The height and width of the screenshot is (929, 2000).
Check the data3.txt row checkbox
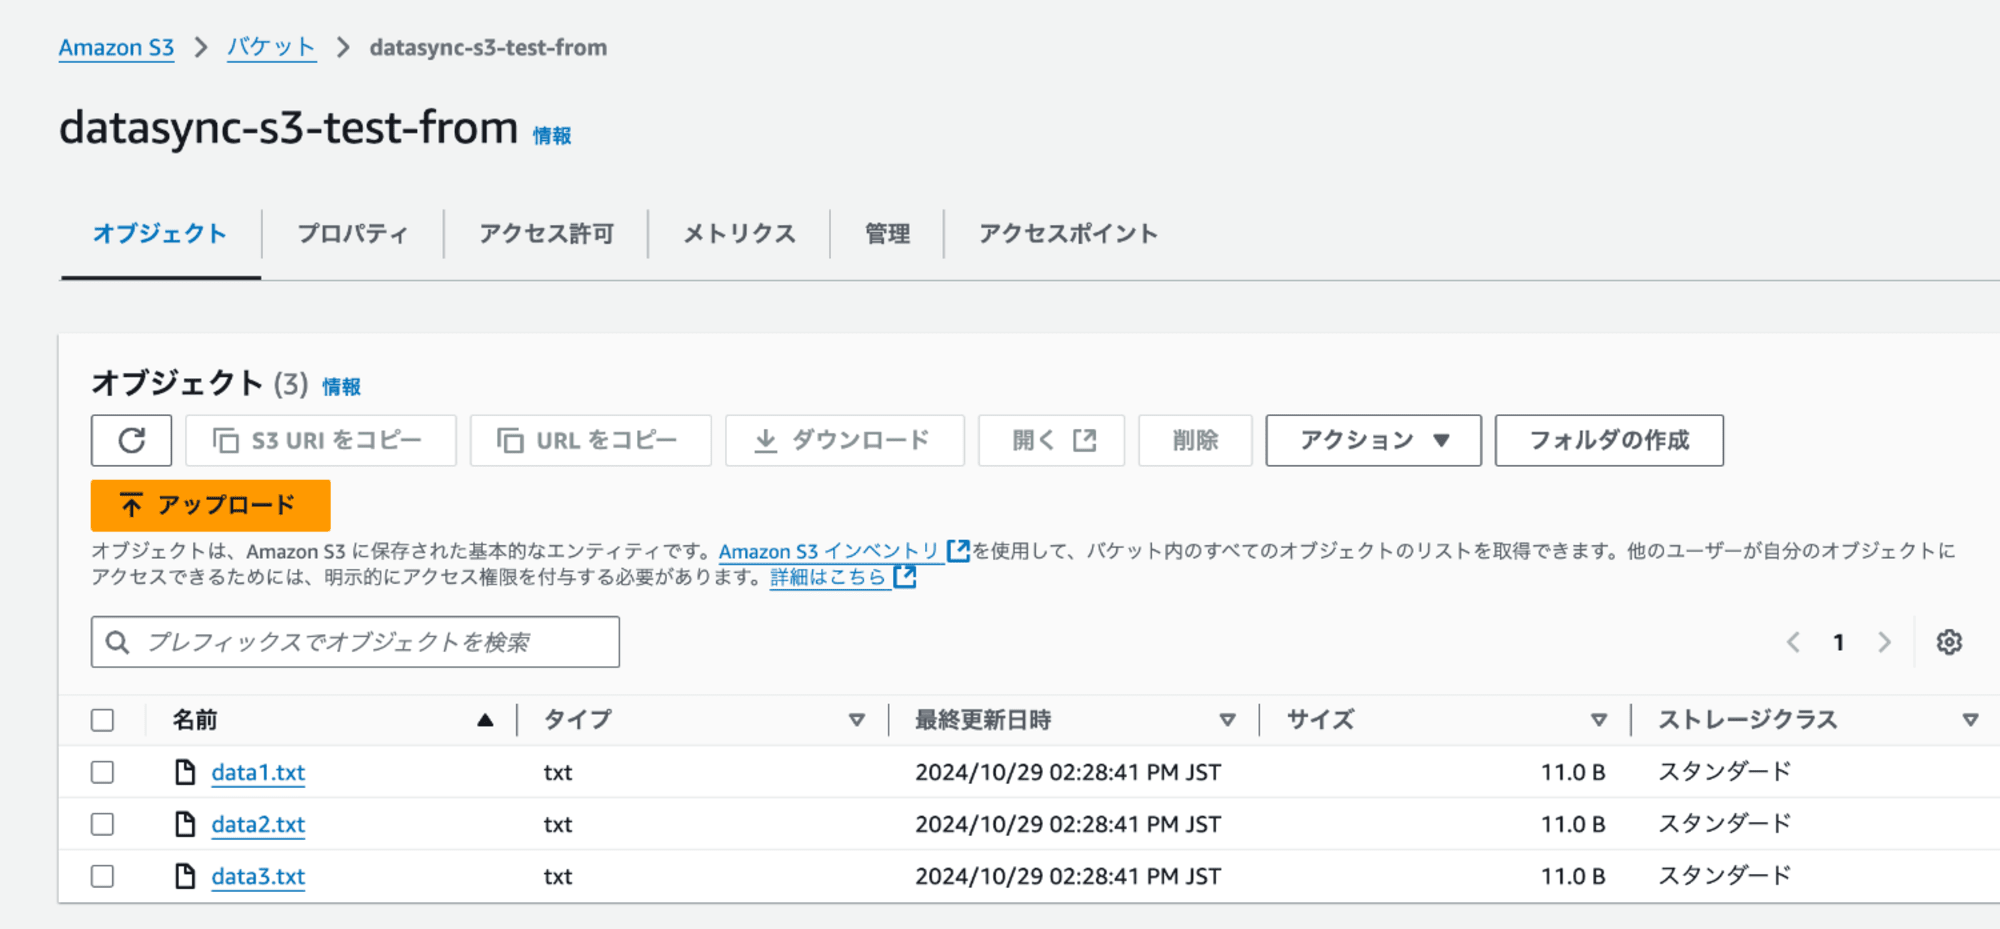point(102,876)
